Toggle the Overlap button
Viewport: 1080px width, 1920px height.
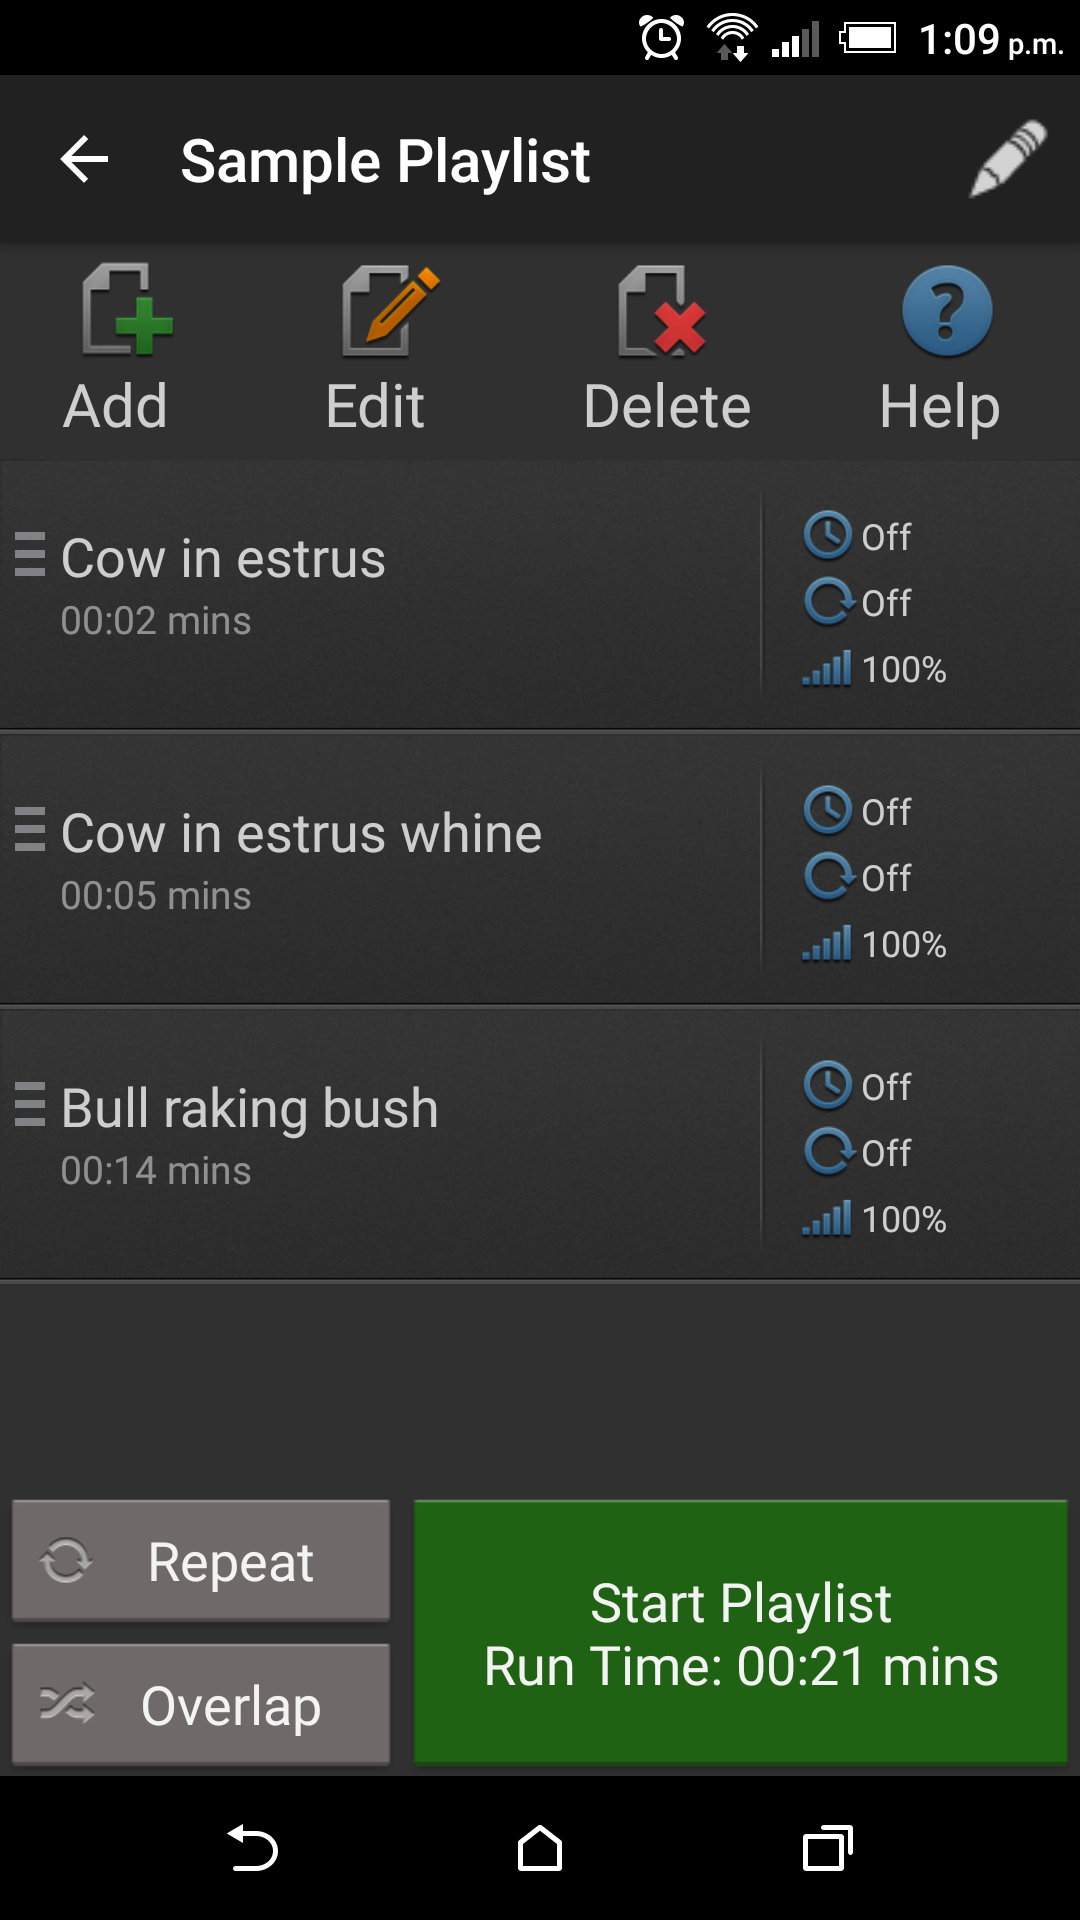click(x=201, y=1704)
